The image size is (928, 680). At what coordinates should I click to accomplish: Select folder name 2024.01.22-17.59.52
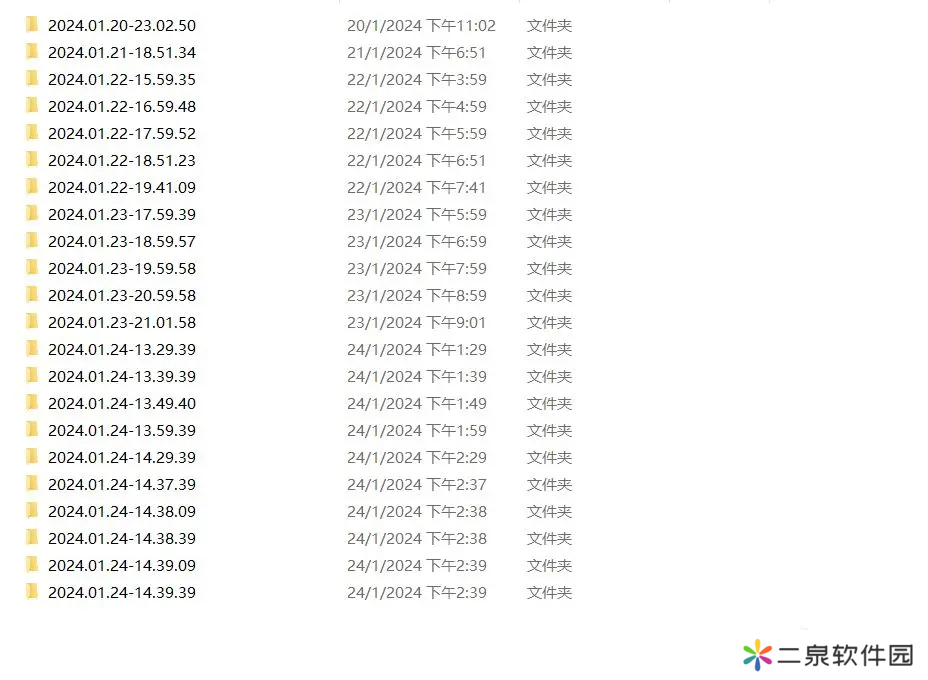(x=122, y=134)
